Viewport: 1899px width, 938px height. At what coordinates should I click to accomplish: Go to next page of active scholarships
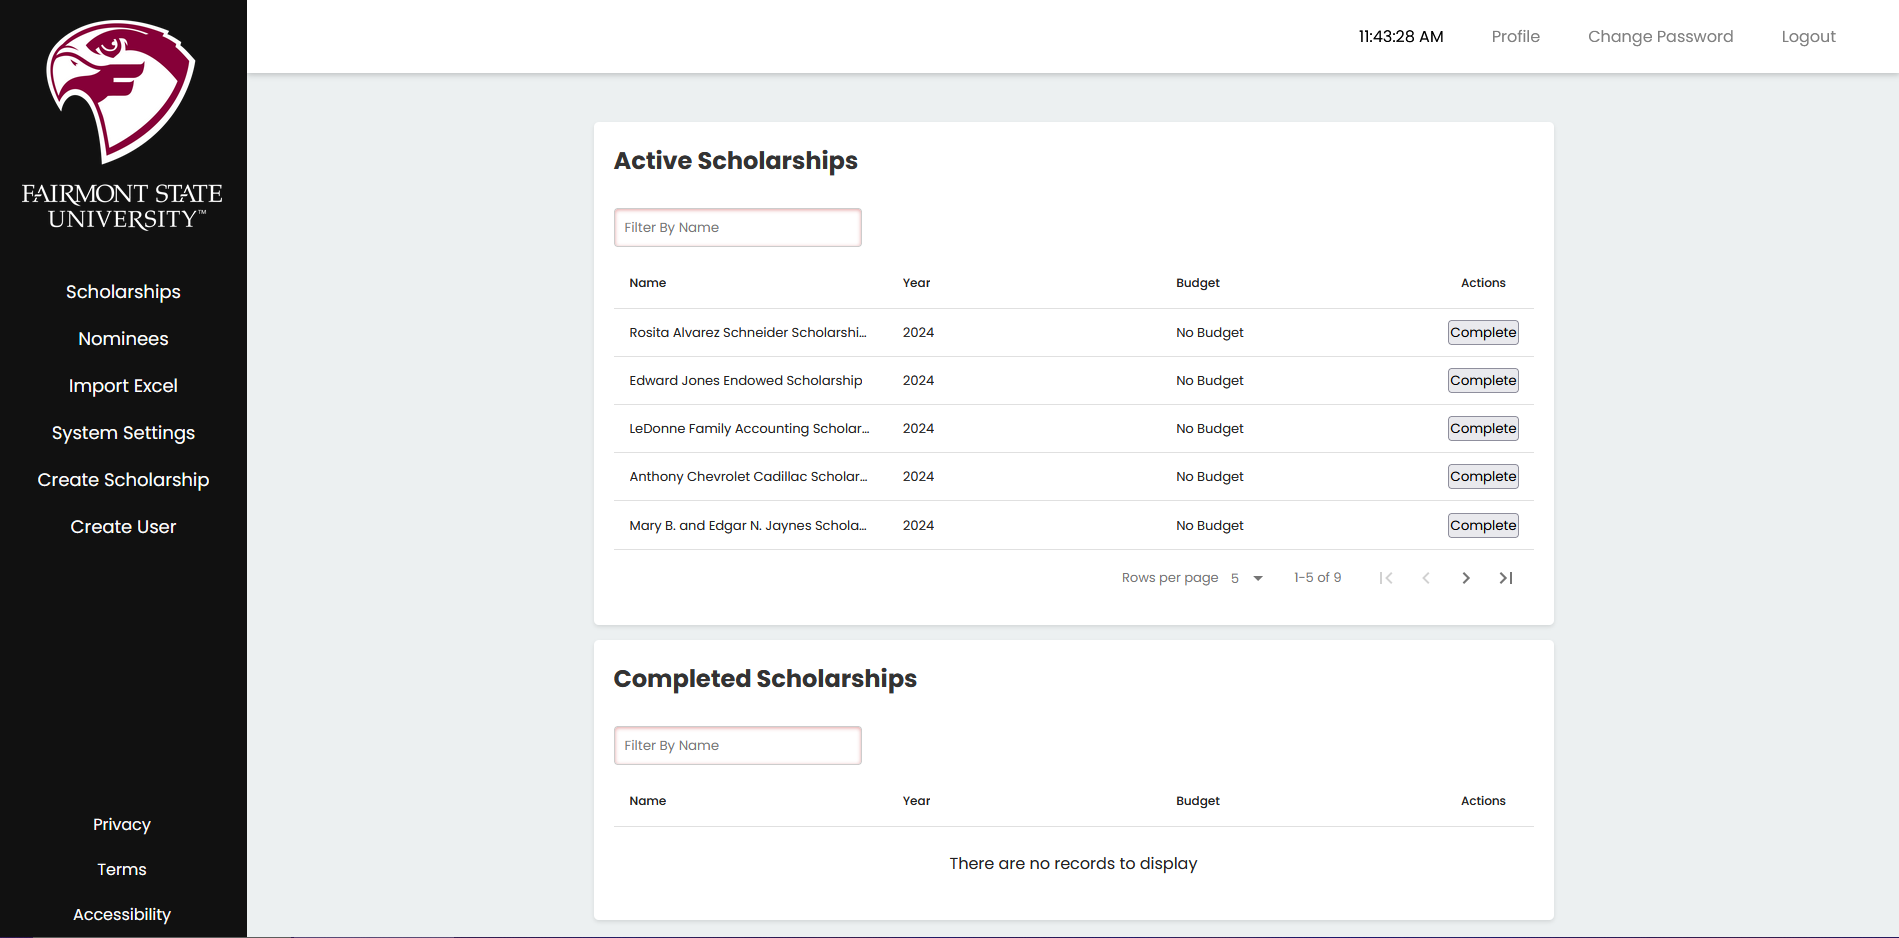tap(1465, 578)
